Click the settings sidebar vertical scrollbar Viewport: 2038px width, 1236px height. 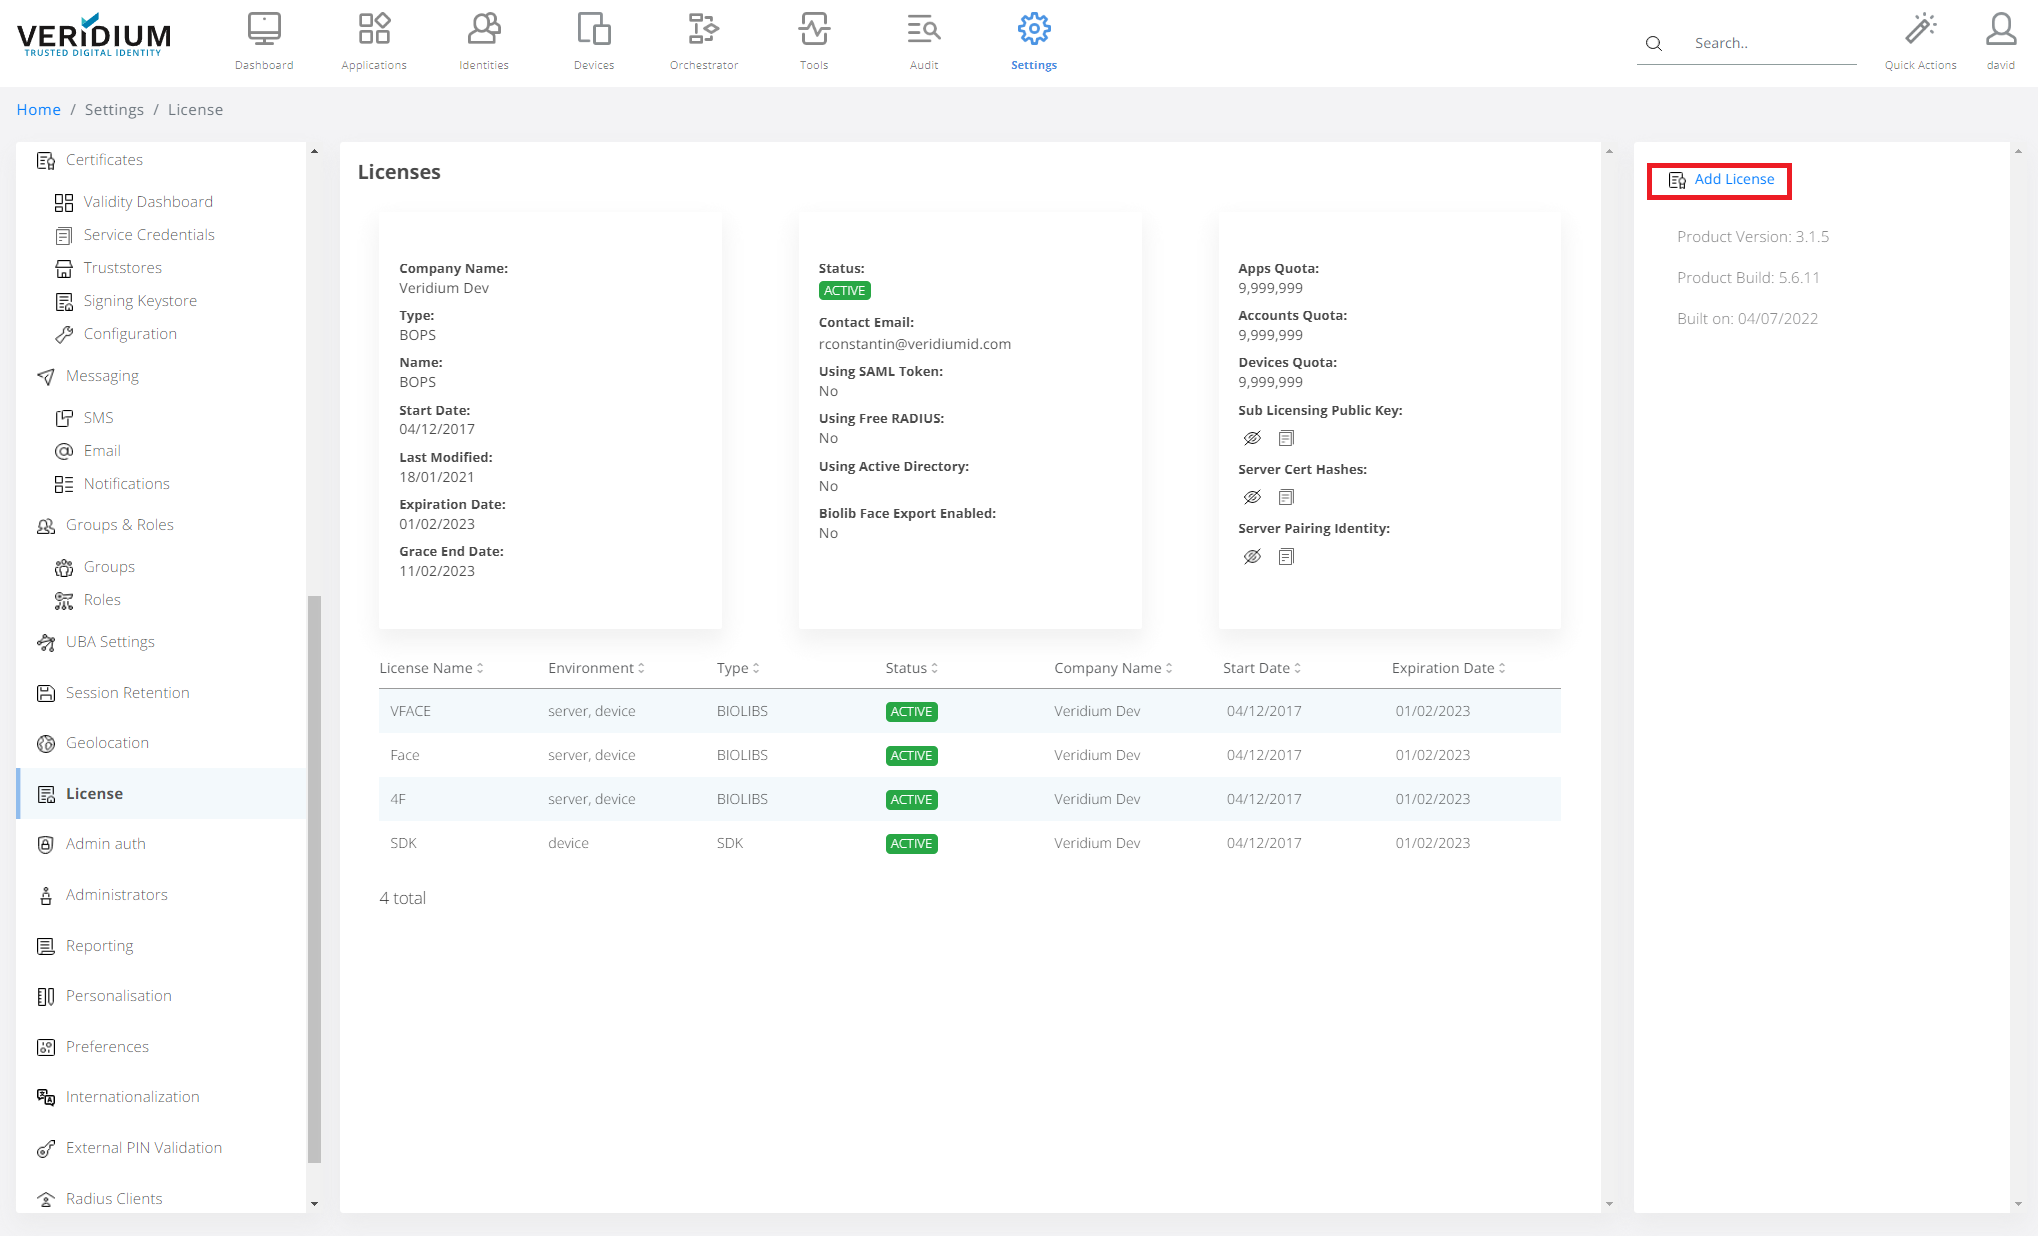tap(314, 880)
